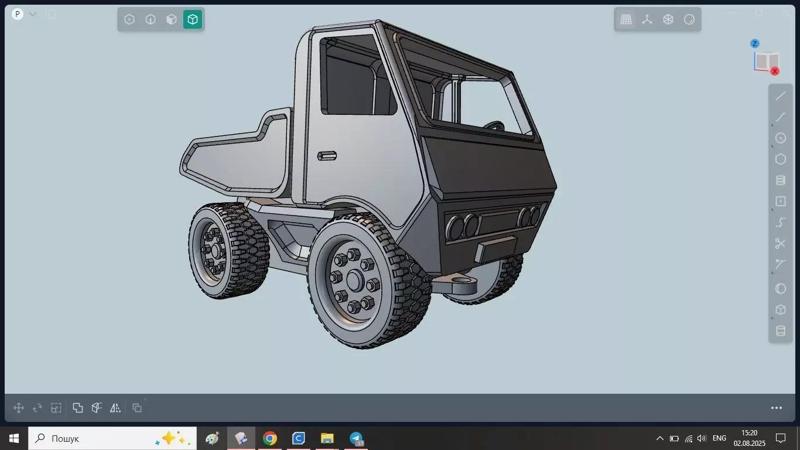Open the three-dots more commands menu
The image size is (800, 450).
(x=777, y=408)
